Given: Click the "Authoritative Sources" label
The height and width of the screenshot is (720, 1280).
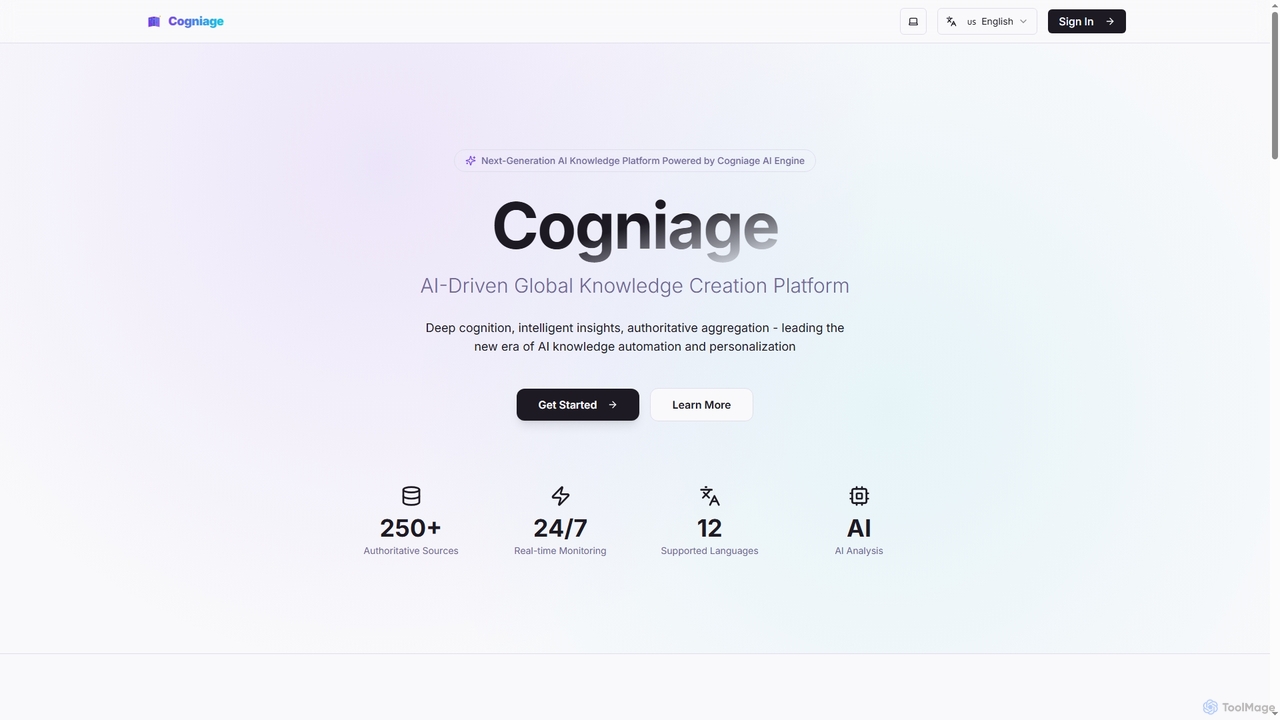Looking at the screenshot, I should pos(411,551).
